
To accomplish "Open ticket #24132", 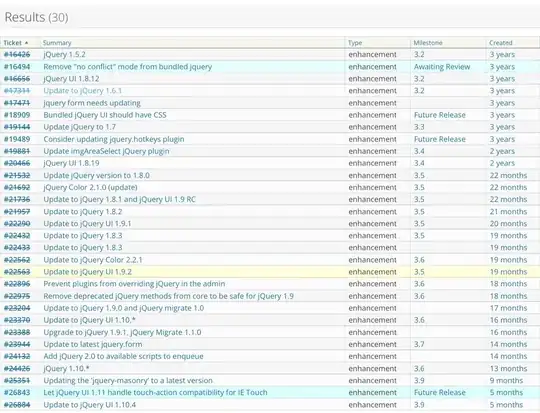I will pyautogui.click(x=17, y=357).
